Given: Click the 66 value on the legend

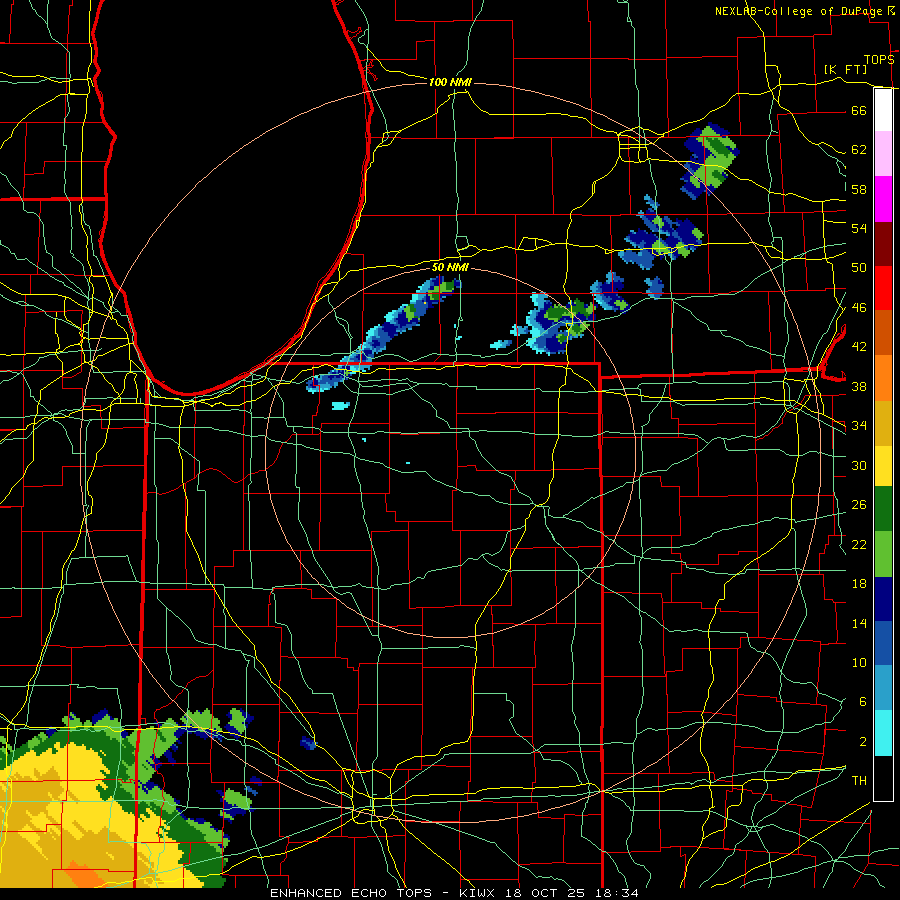Looking at the screenshot, I should pyautogui.click(x=859, y=110).
